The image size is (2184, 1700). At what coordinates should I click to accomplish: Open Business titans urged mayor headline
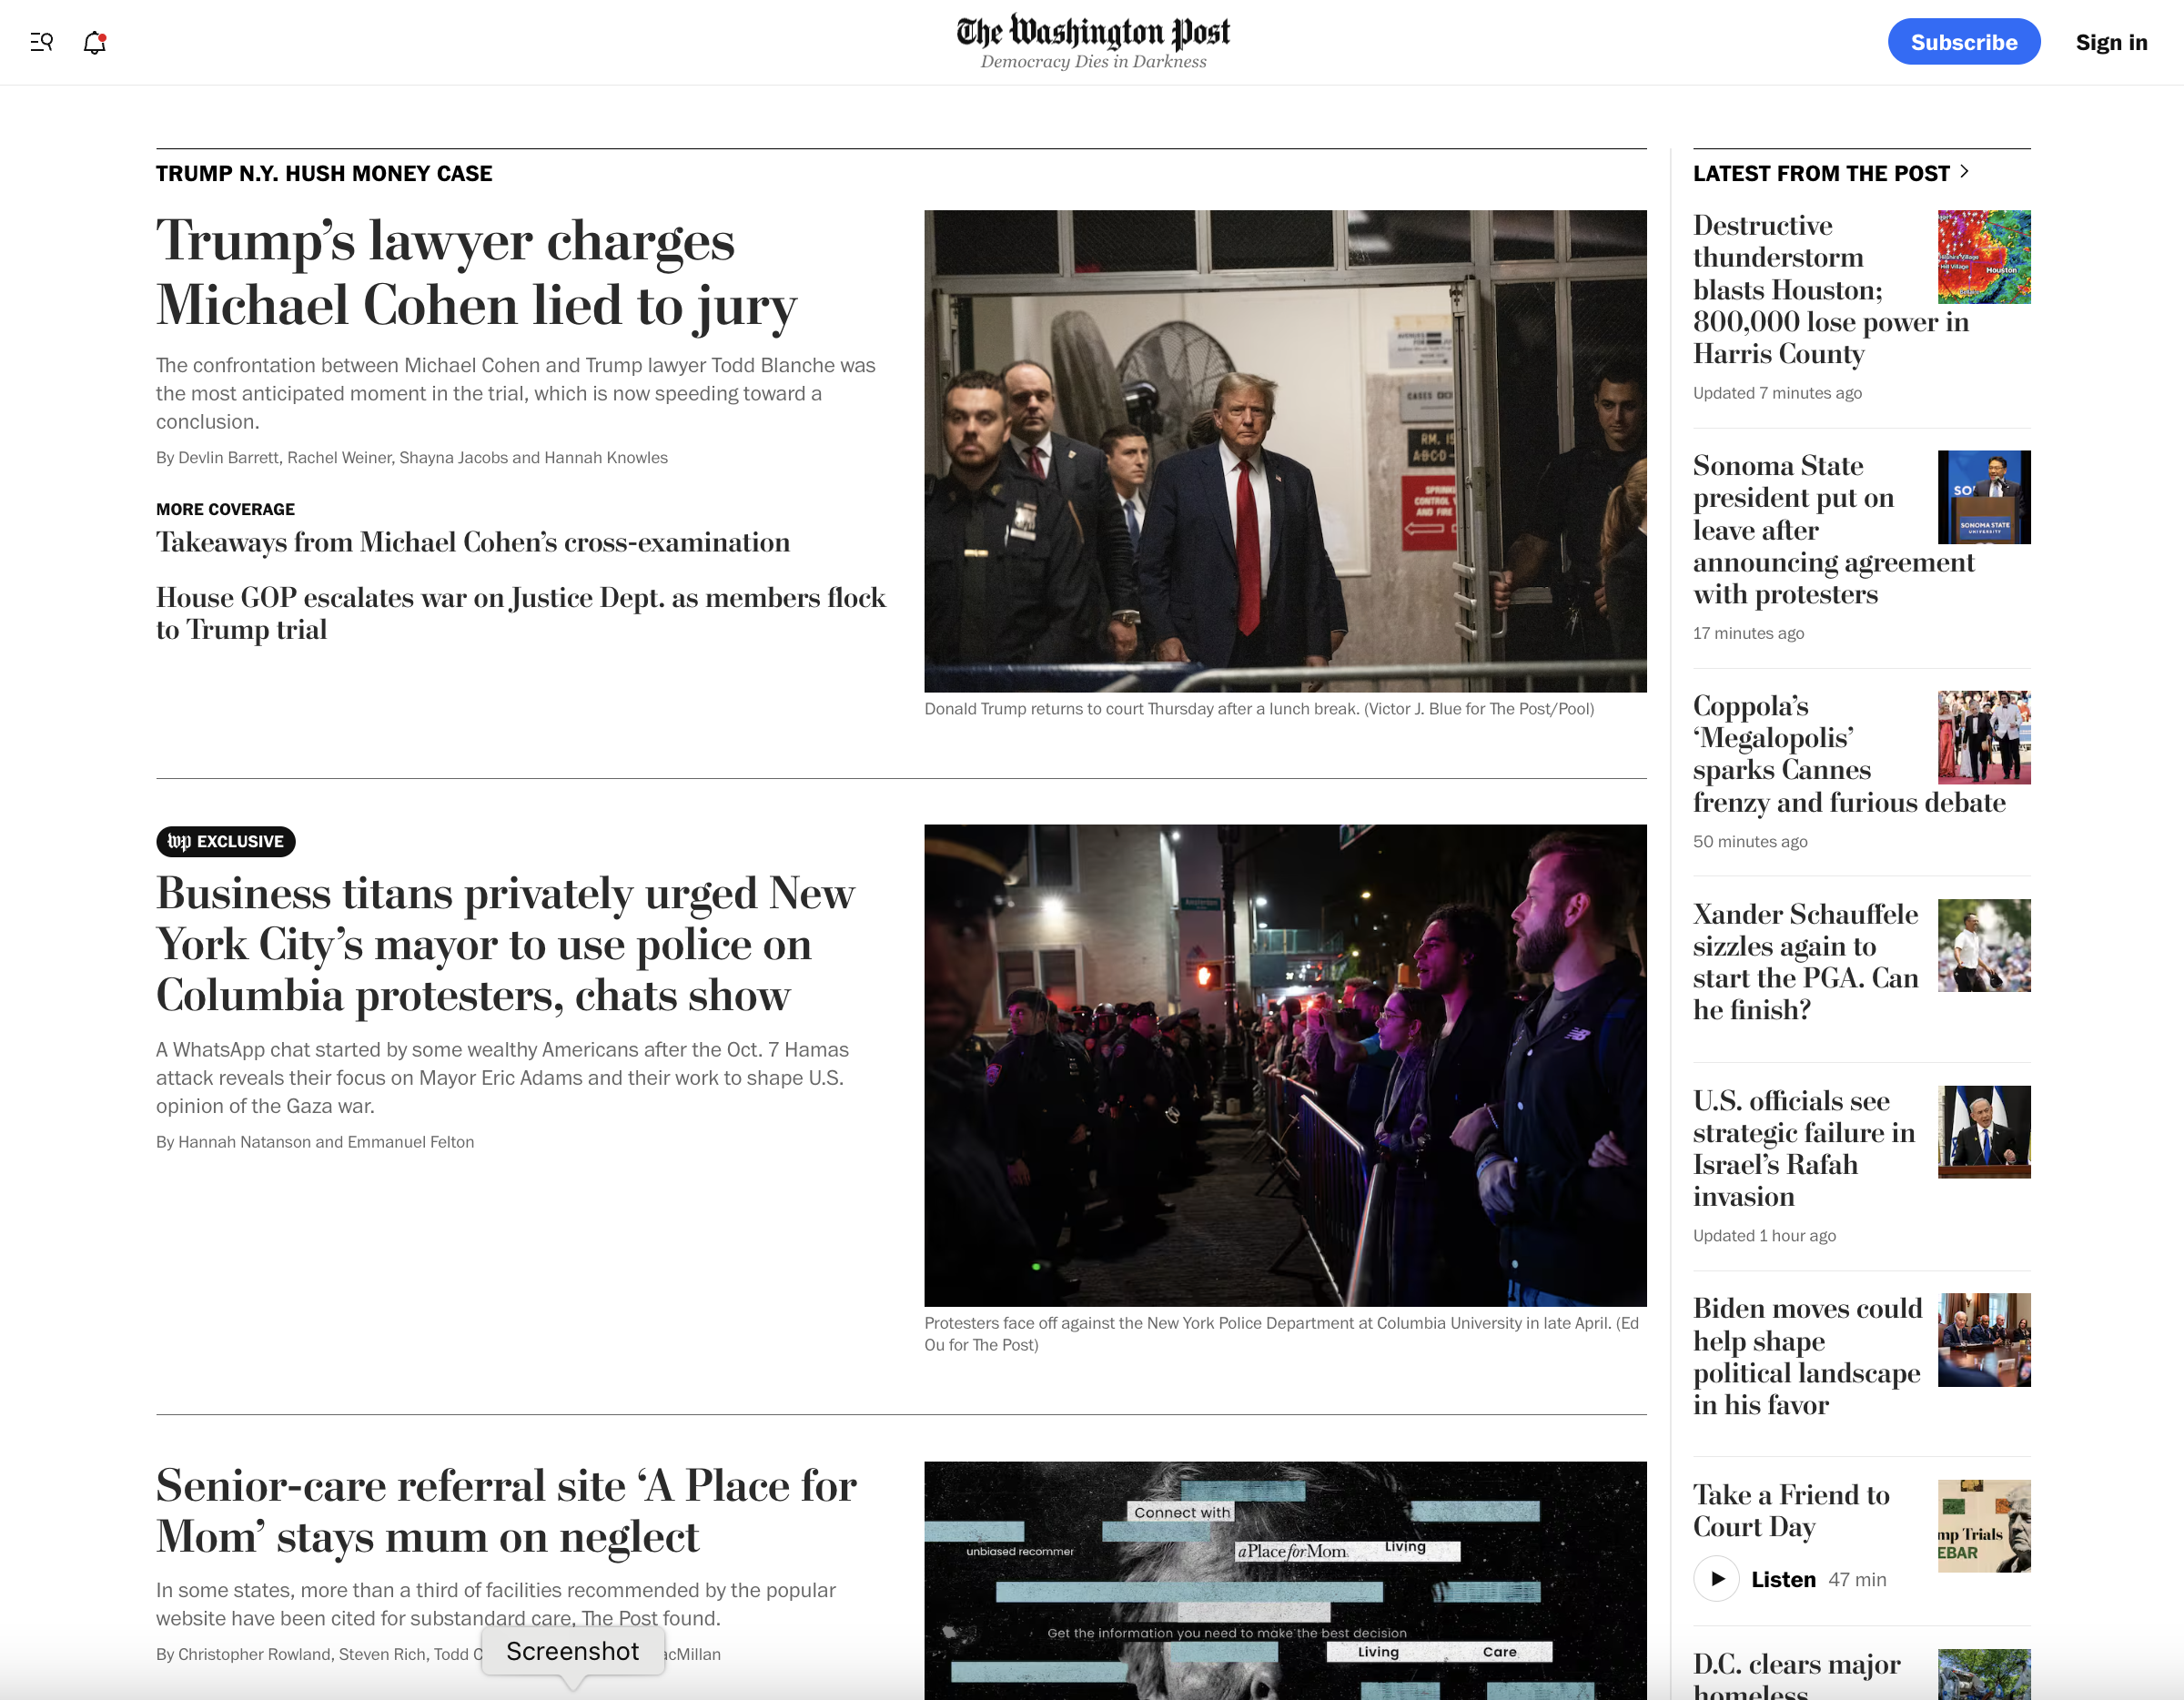[x=506, y=944]
